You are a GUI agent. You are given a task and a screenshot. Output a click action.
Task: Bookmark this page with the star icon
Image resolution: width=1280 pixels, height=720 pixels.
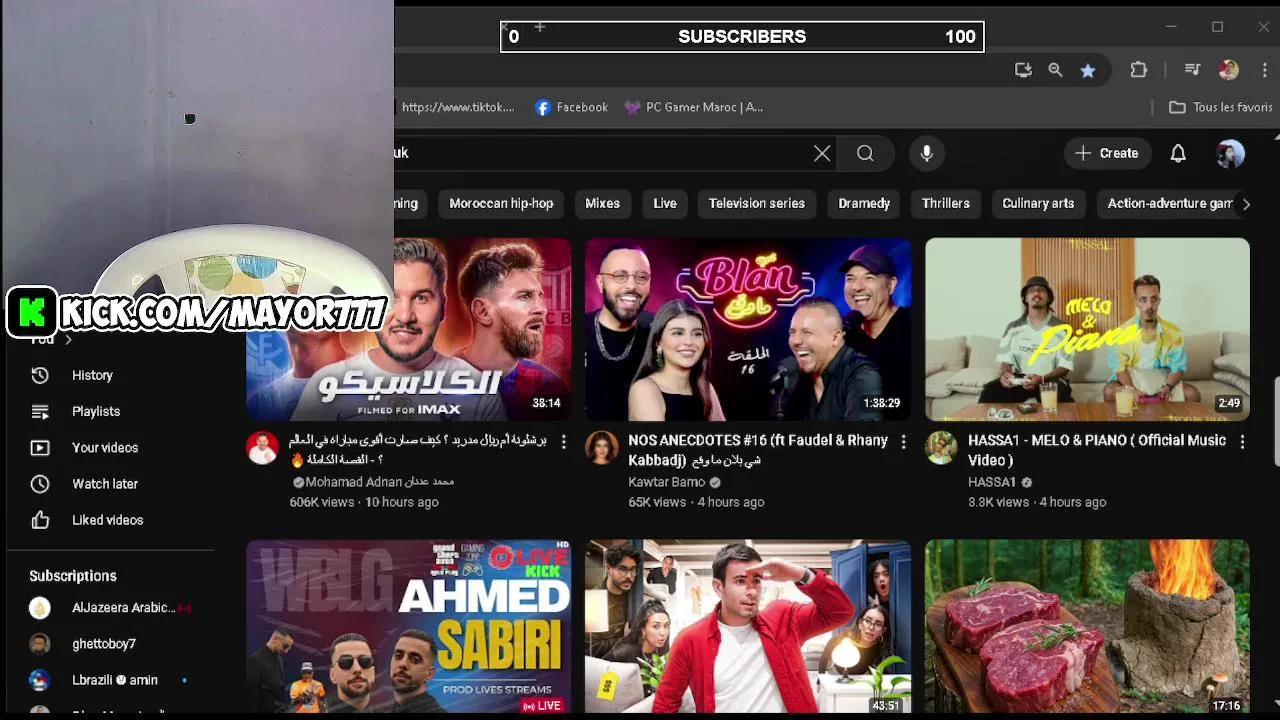(1088, 70)
